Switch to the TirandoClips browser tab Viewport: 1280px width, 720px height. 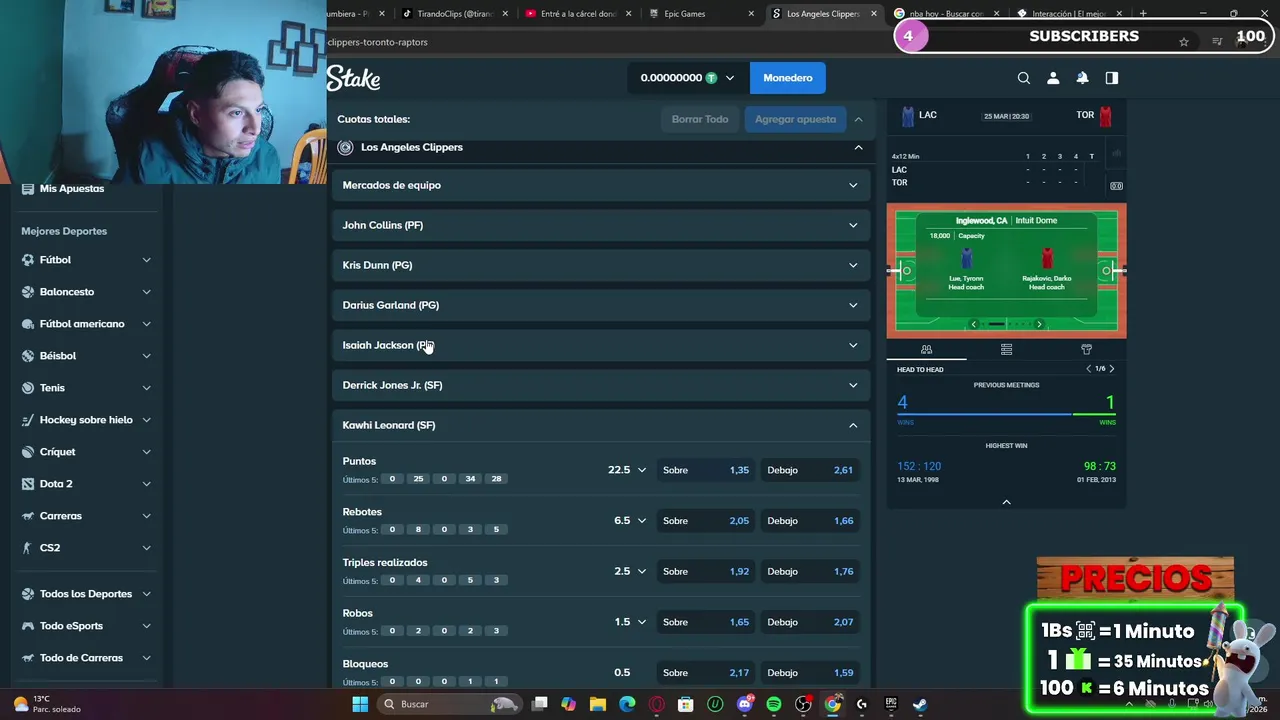click(454, 14)
